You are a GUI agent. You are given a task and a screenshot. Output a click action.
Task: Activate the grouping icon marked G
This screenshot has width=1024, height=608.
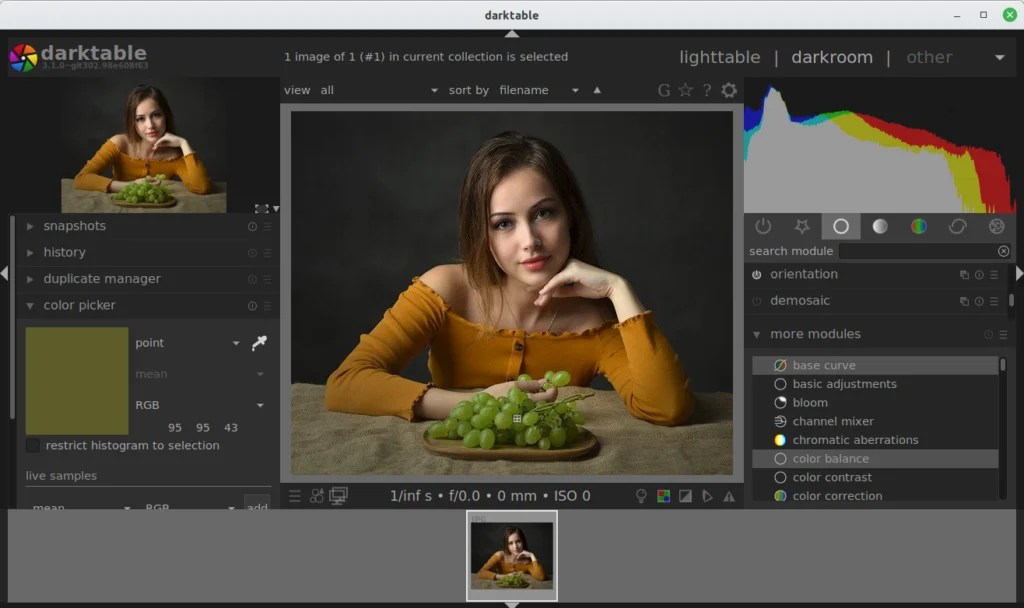[663, 90]
